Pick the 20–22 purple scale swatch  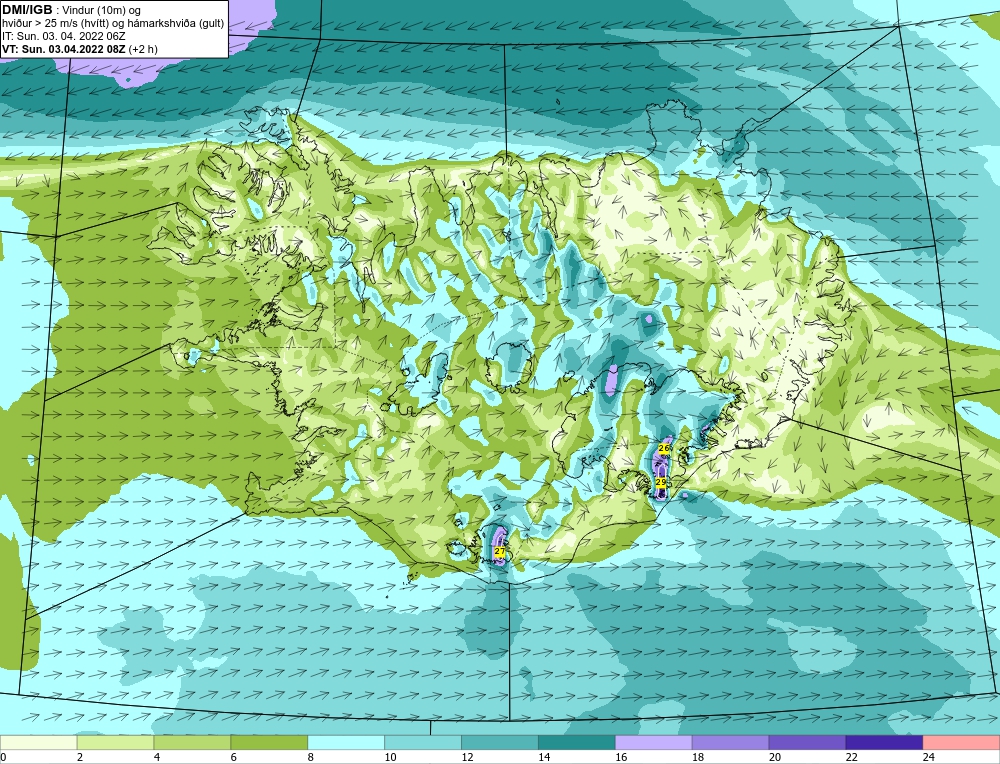pyautogui.click(x=807, y=743)
